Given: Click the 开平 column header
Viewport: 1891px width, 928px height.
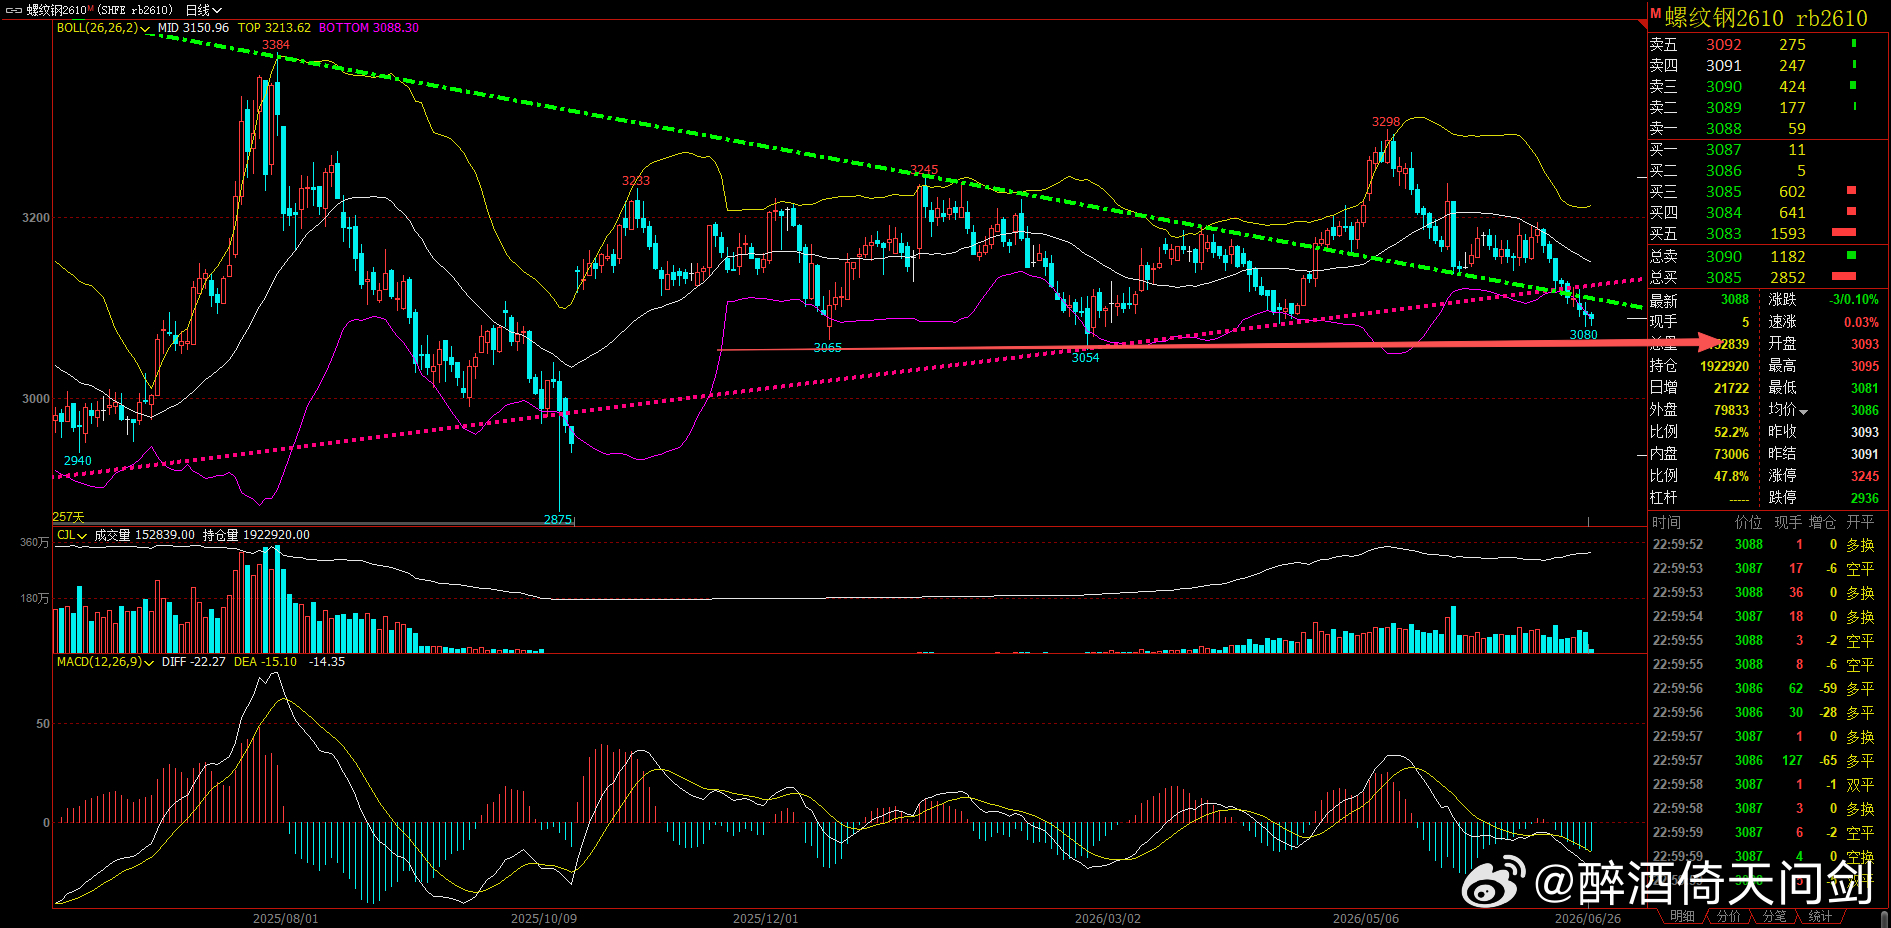Looking at the screenshot, I should pyautogui.click(x=1860, y=522).
